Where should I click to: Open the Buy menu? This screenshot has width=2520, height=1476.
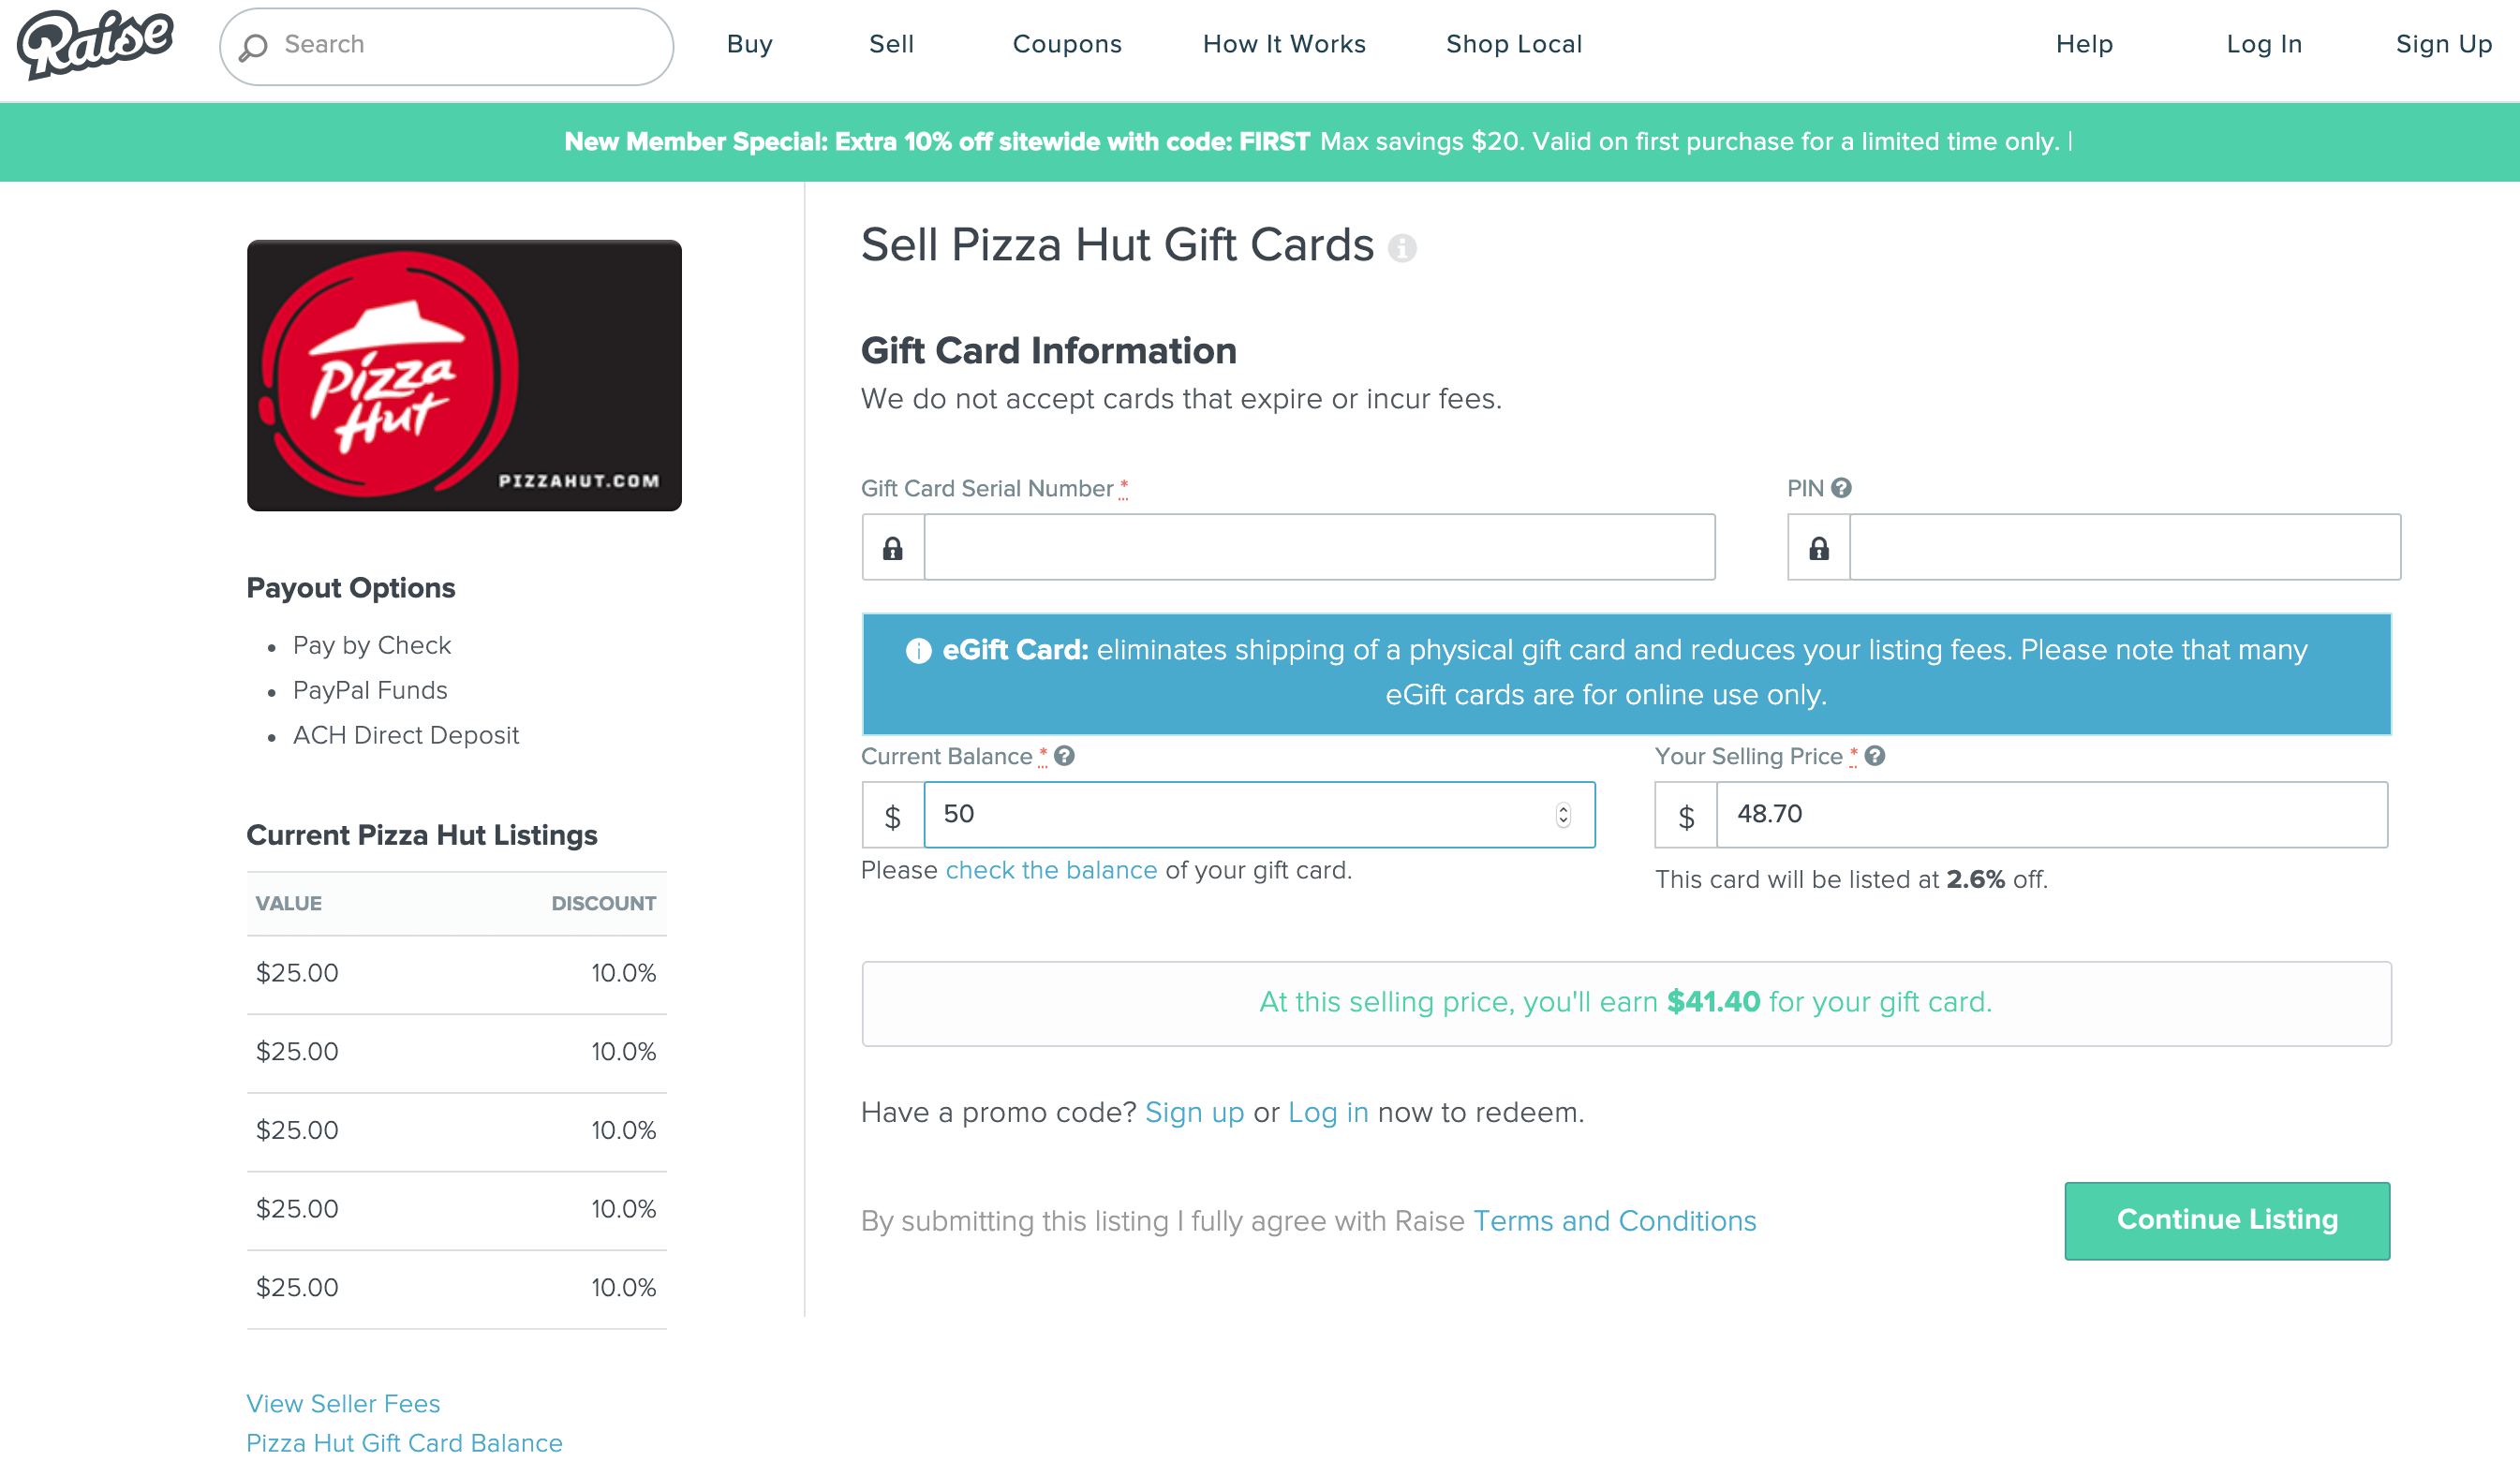pyautogui.click(x=749, y=44)
